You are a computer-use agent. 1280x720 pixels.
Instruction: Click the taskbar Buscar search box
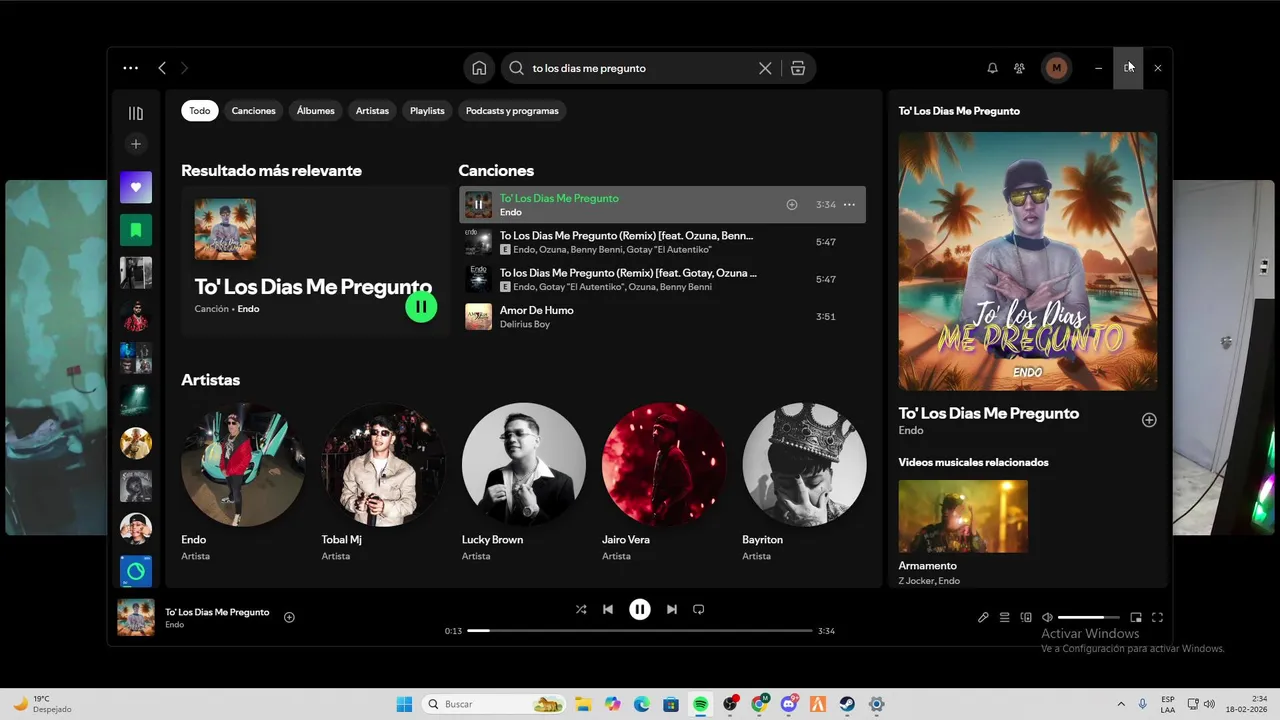coord(494,704)
